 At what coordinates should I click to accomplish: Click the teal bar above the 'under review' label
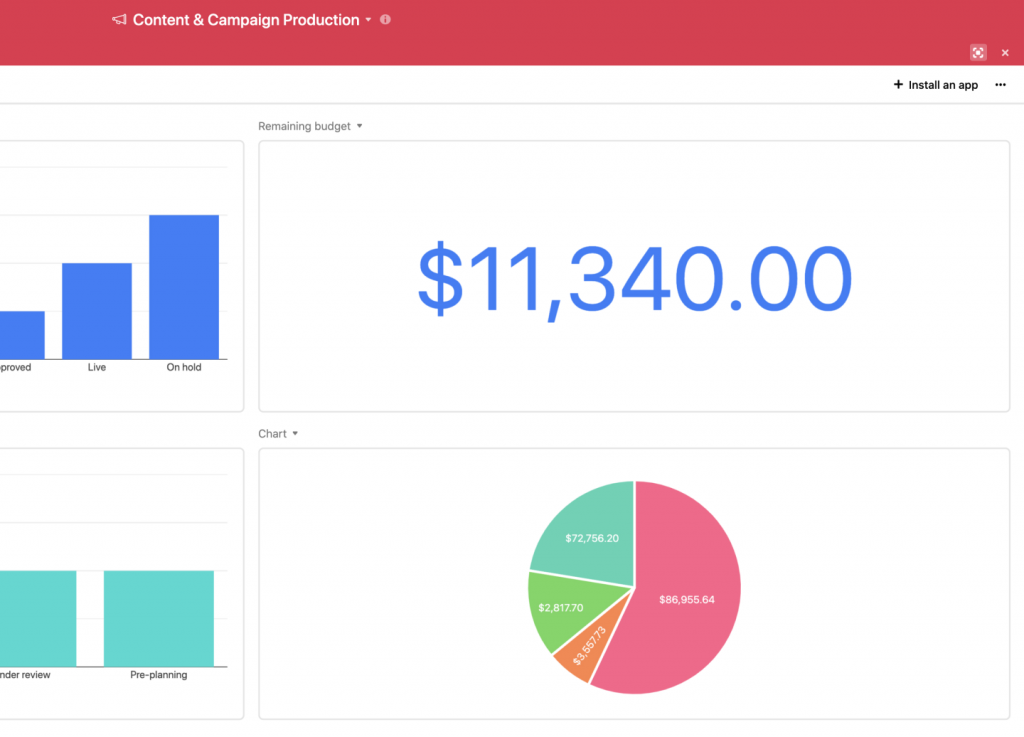click(38, 618)
